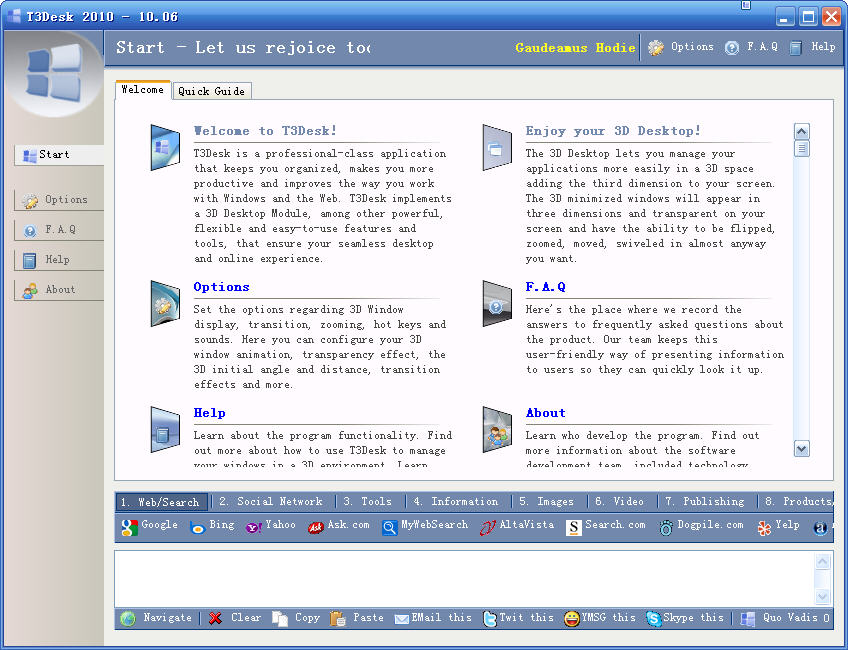Image resolution: width=848 pixels, height=650 pixels.
Task: Select the 5. Images category tab
Action: click(547, 502)
